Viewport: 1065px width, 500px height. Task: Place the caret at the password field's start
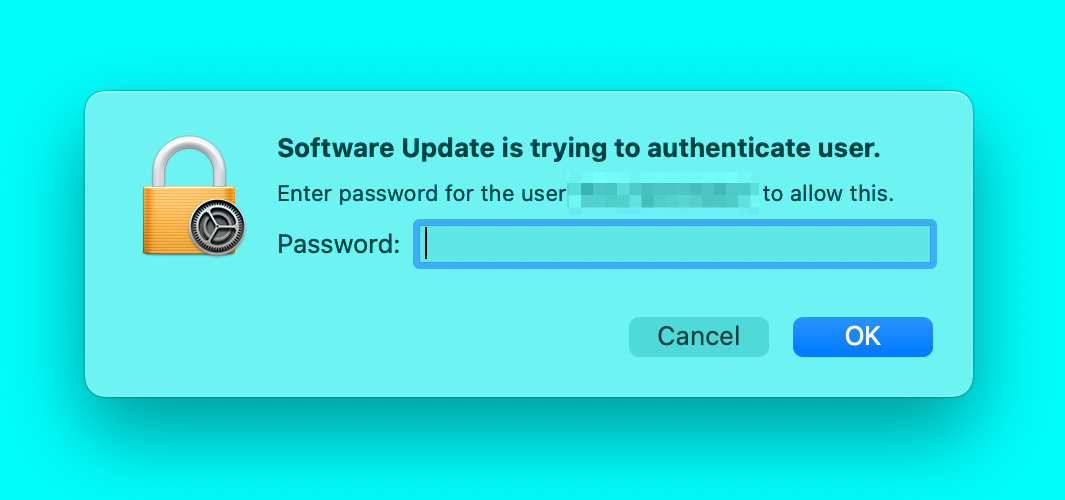[426, 244]
